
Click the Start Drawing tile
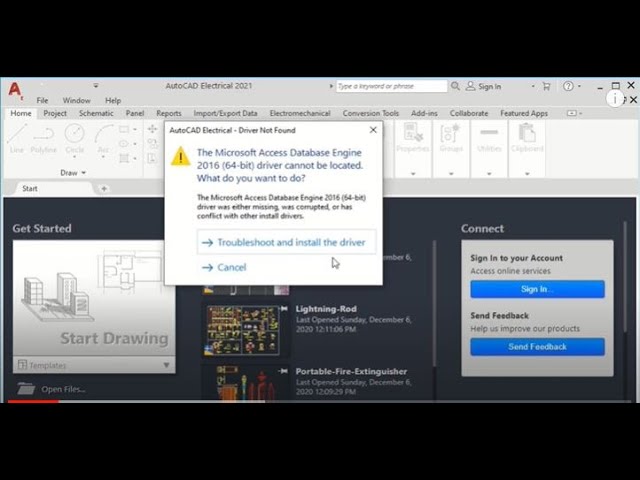94,298
